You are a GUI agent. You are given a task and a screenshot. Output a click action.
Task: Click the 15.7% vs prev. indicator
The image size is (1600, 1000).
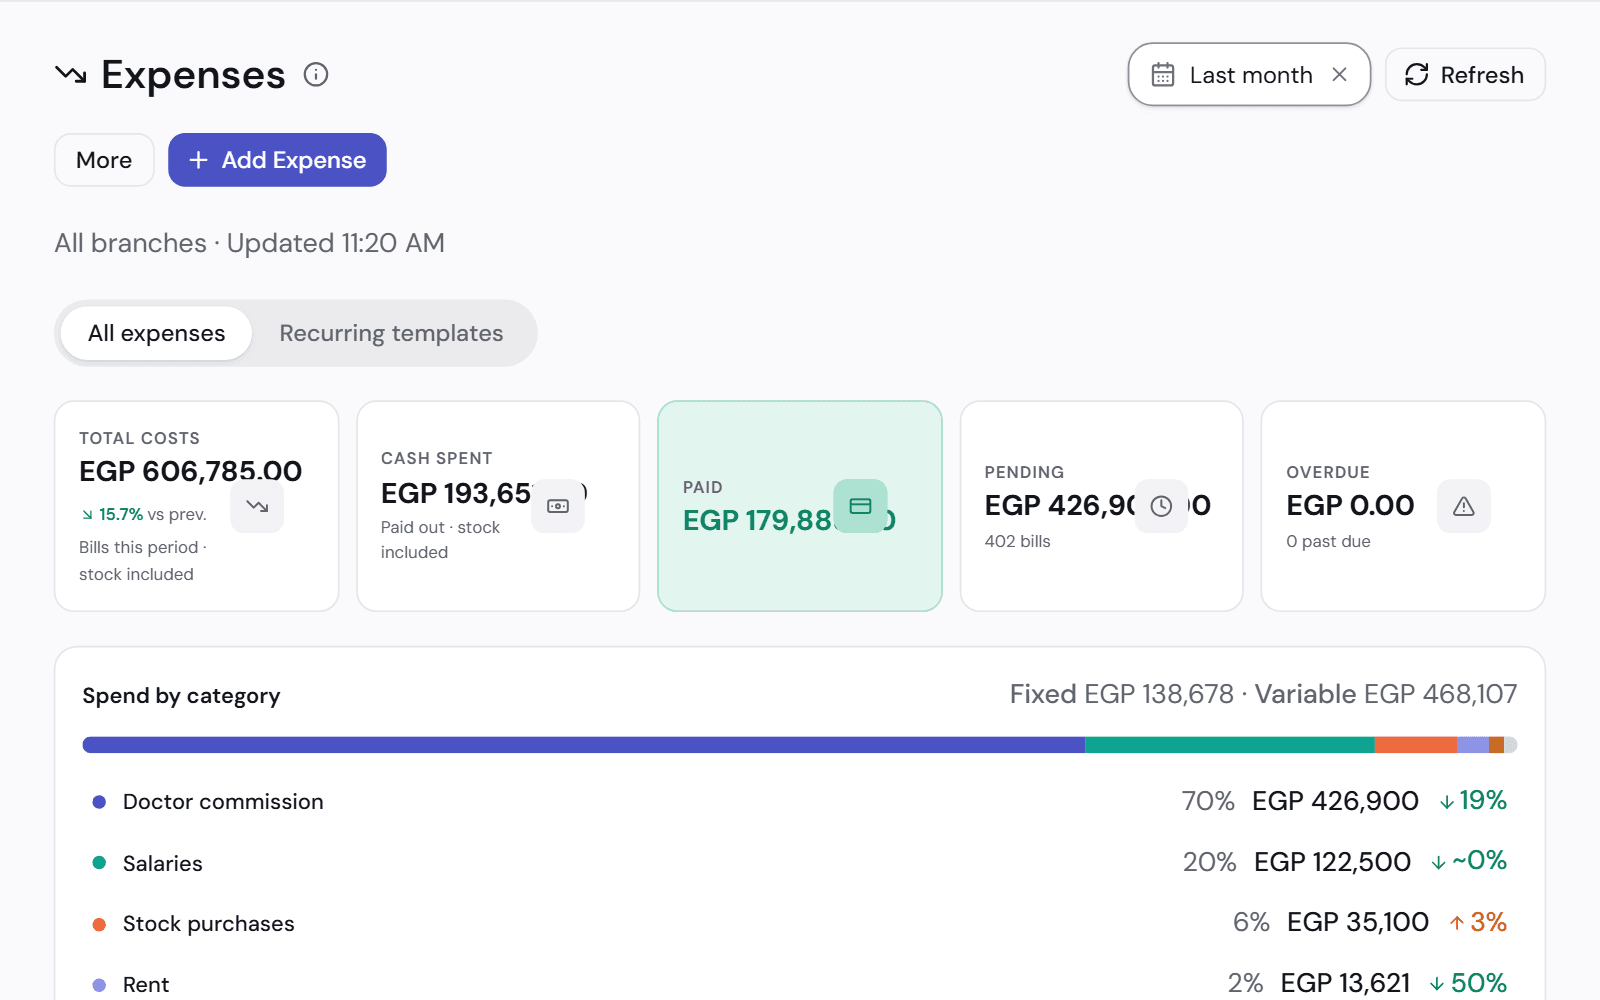pos(144,514)
